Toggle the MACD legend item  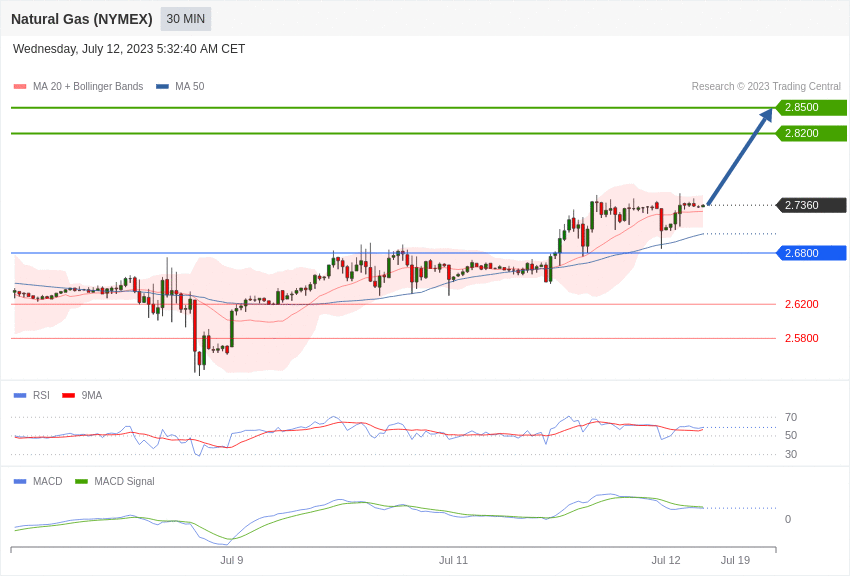coord(38,481)
